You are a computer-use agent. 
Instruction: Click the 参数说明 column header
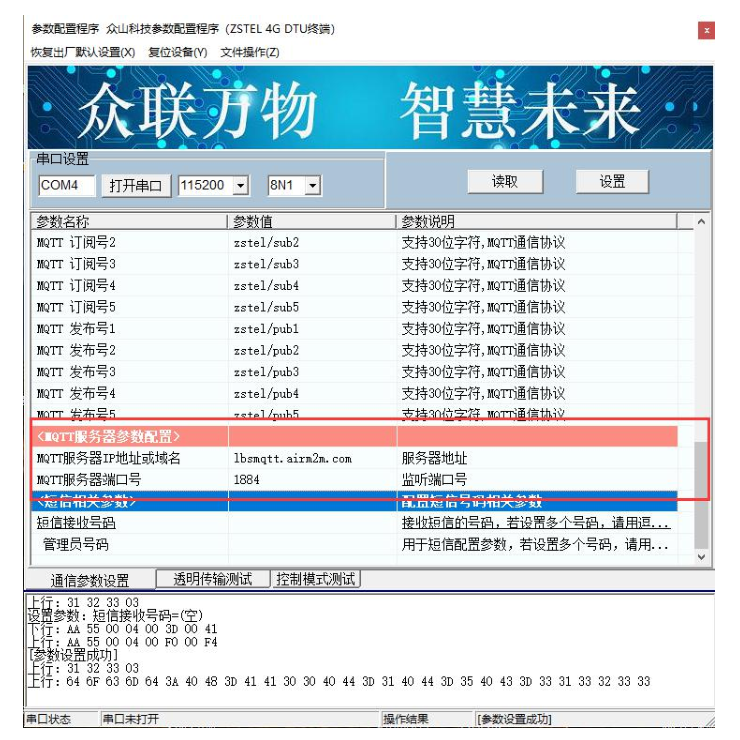(x=537, y=221)
